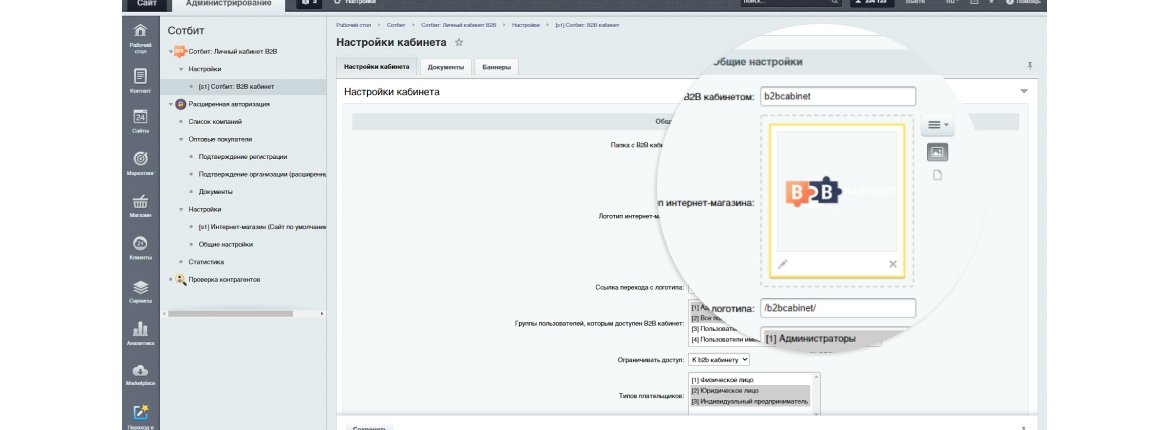Viewport: 1170px width, 430px height.
Task: Open the Администрирование top tab
Action: [228, 4]
